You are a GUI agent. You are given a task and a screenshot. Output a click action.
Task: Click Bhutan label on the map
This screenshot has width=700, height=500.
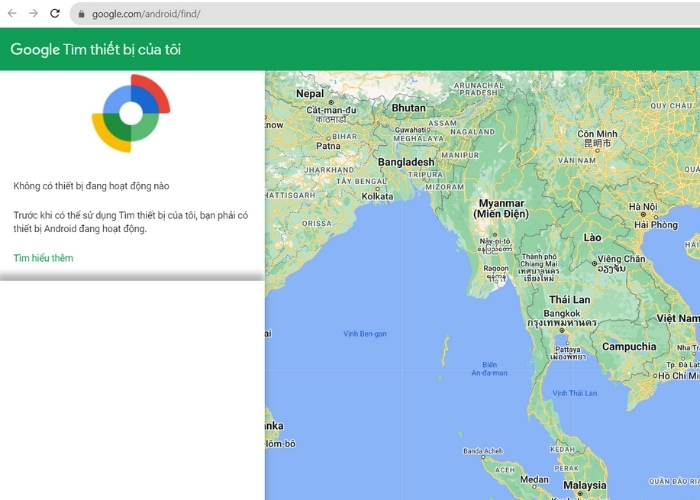408,108
